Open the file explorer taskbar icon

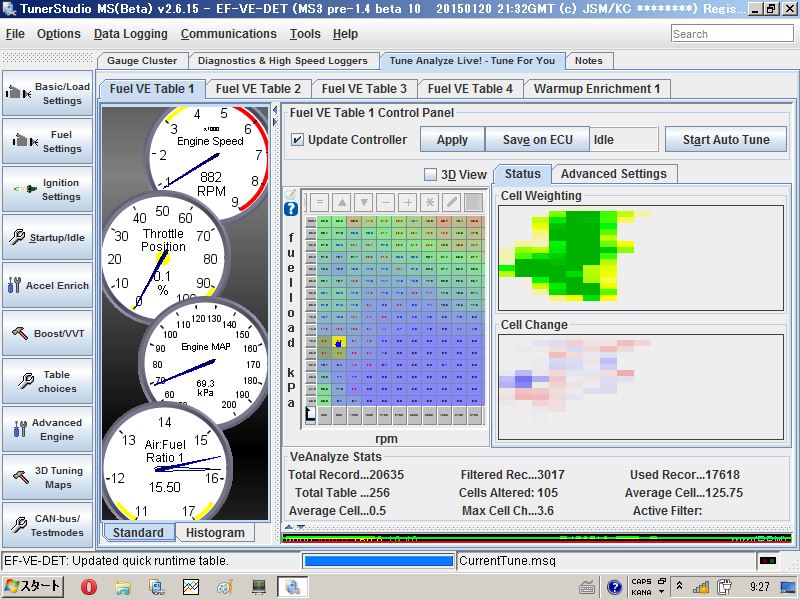coord(122,587)
